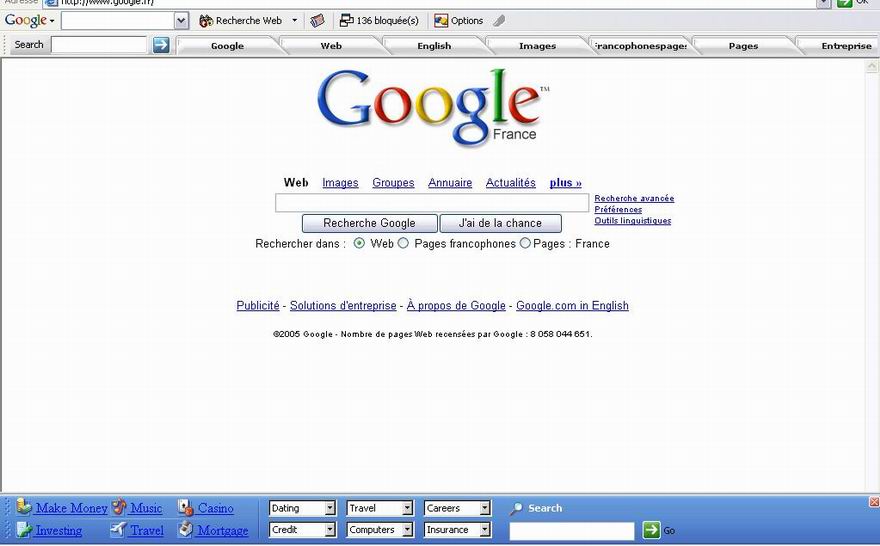Screen dimensions: 880x546
Task: Open the Publicité link
Action: pyautogui.click(x=258, y=305)
